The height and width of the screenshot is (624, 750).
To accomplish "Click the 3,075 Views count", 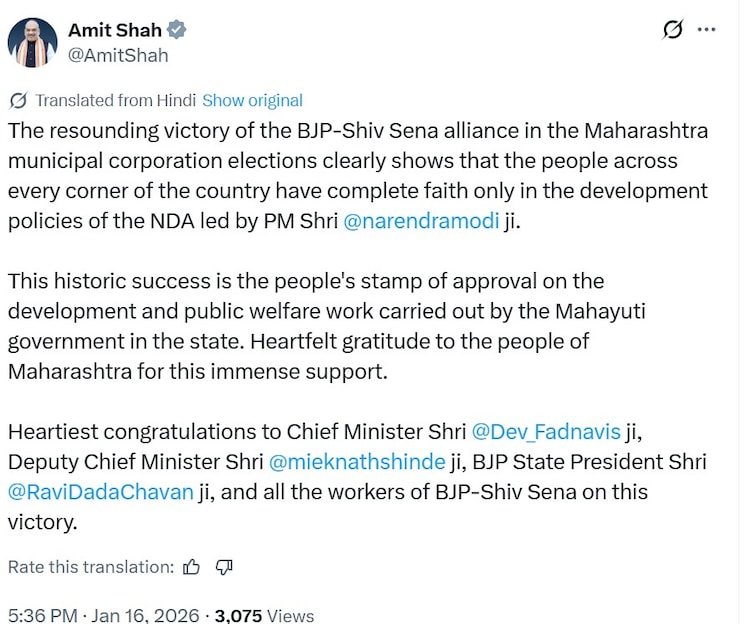I will click(265, 615).
